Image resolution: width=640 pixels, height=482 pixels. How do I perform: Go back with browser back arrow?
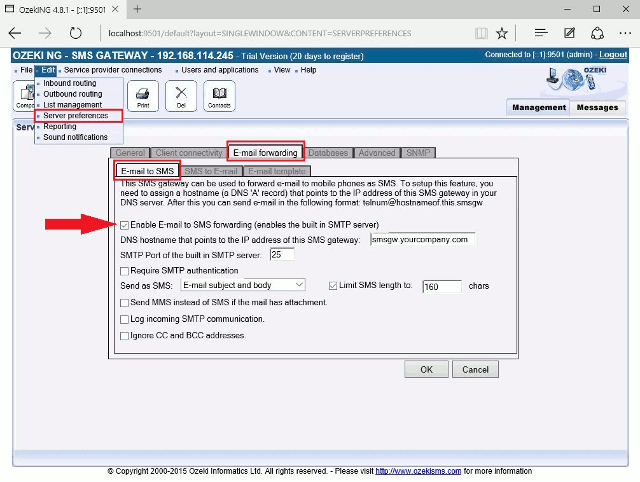(x=15, y=33)
